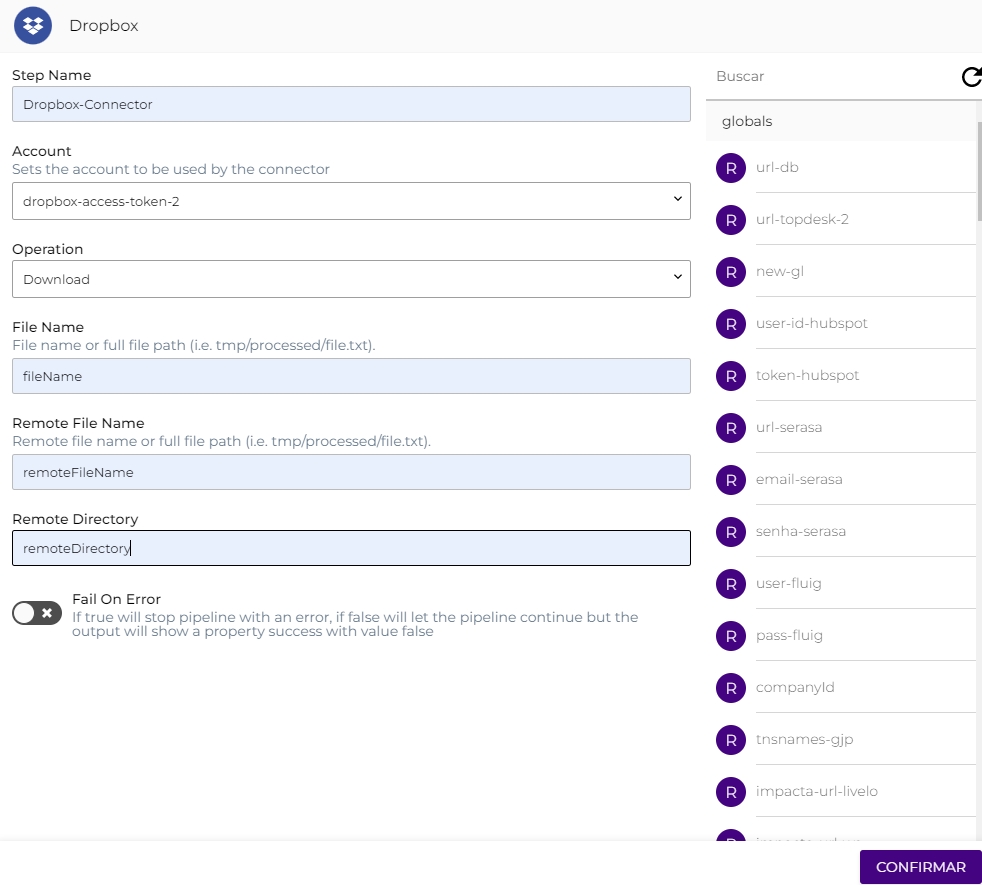Expand the Operation dropdown
The width and height of the screenshot is (982, 885).
(351, 279)
